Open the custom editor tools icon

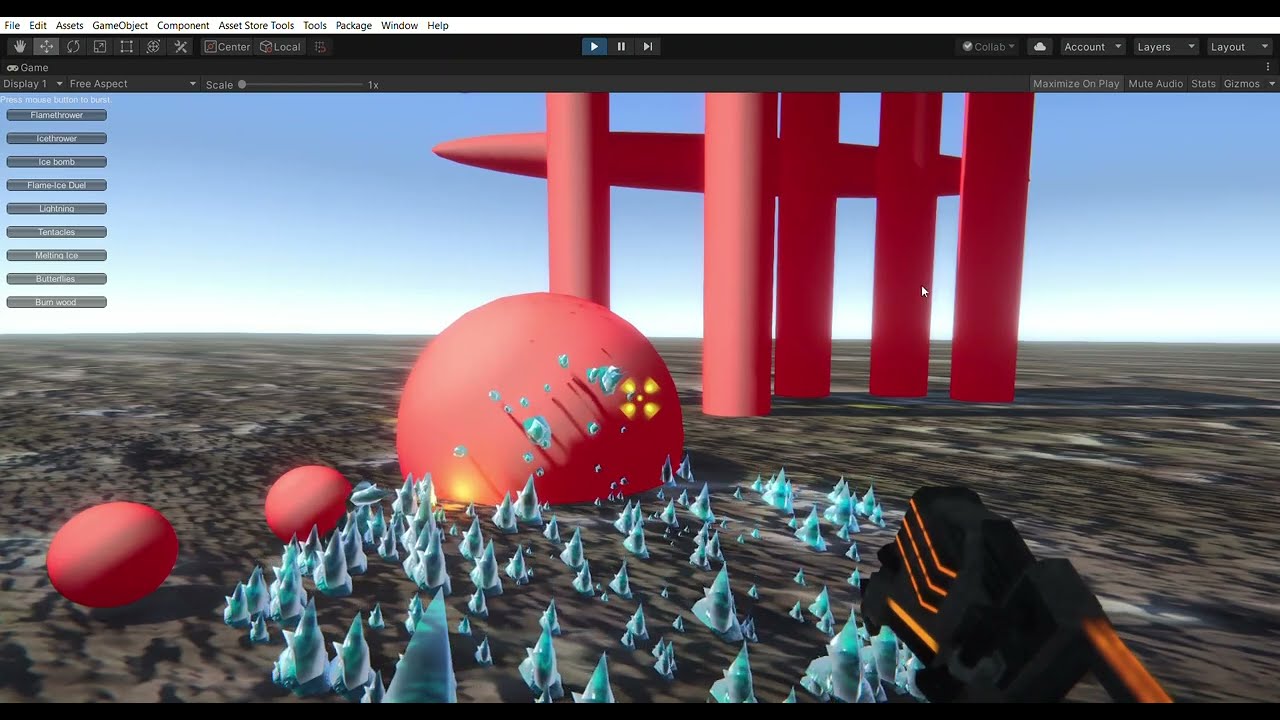181,47
